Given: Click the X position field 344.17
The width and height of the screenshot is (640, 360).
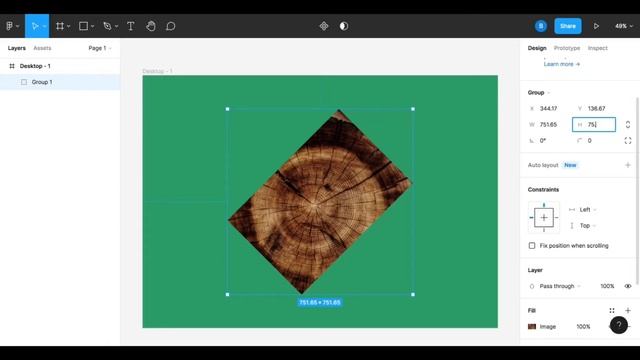Looking at the screenshot, I should click(549, 109).
